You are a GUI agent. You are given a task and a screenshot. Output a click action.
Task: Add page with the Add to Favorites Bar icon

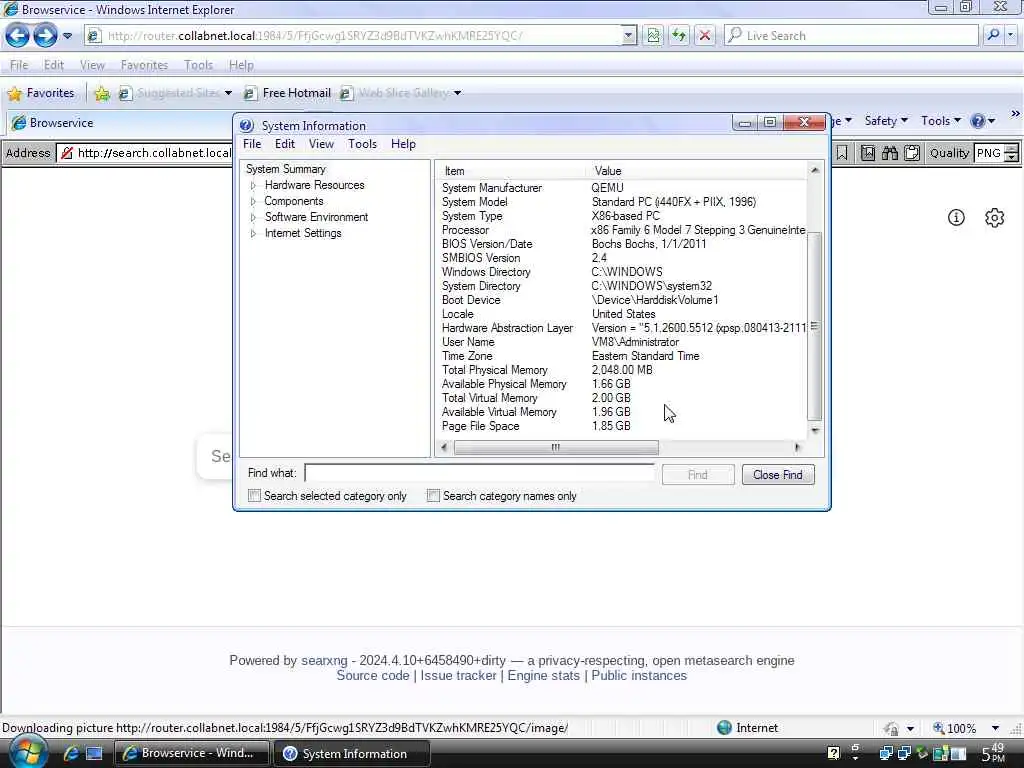pyautogui.click(x=102, y=93)
